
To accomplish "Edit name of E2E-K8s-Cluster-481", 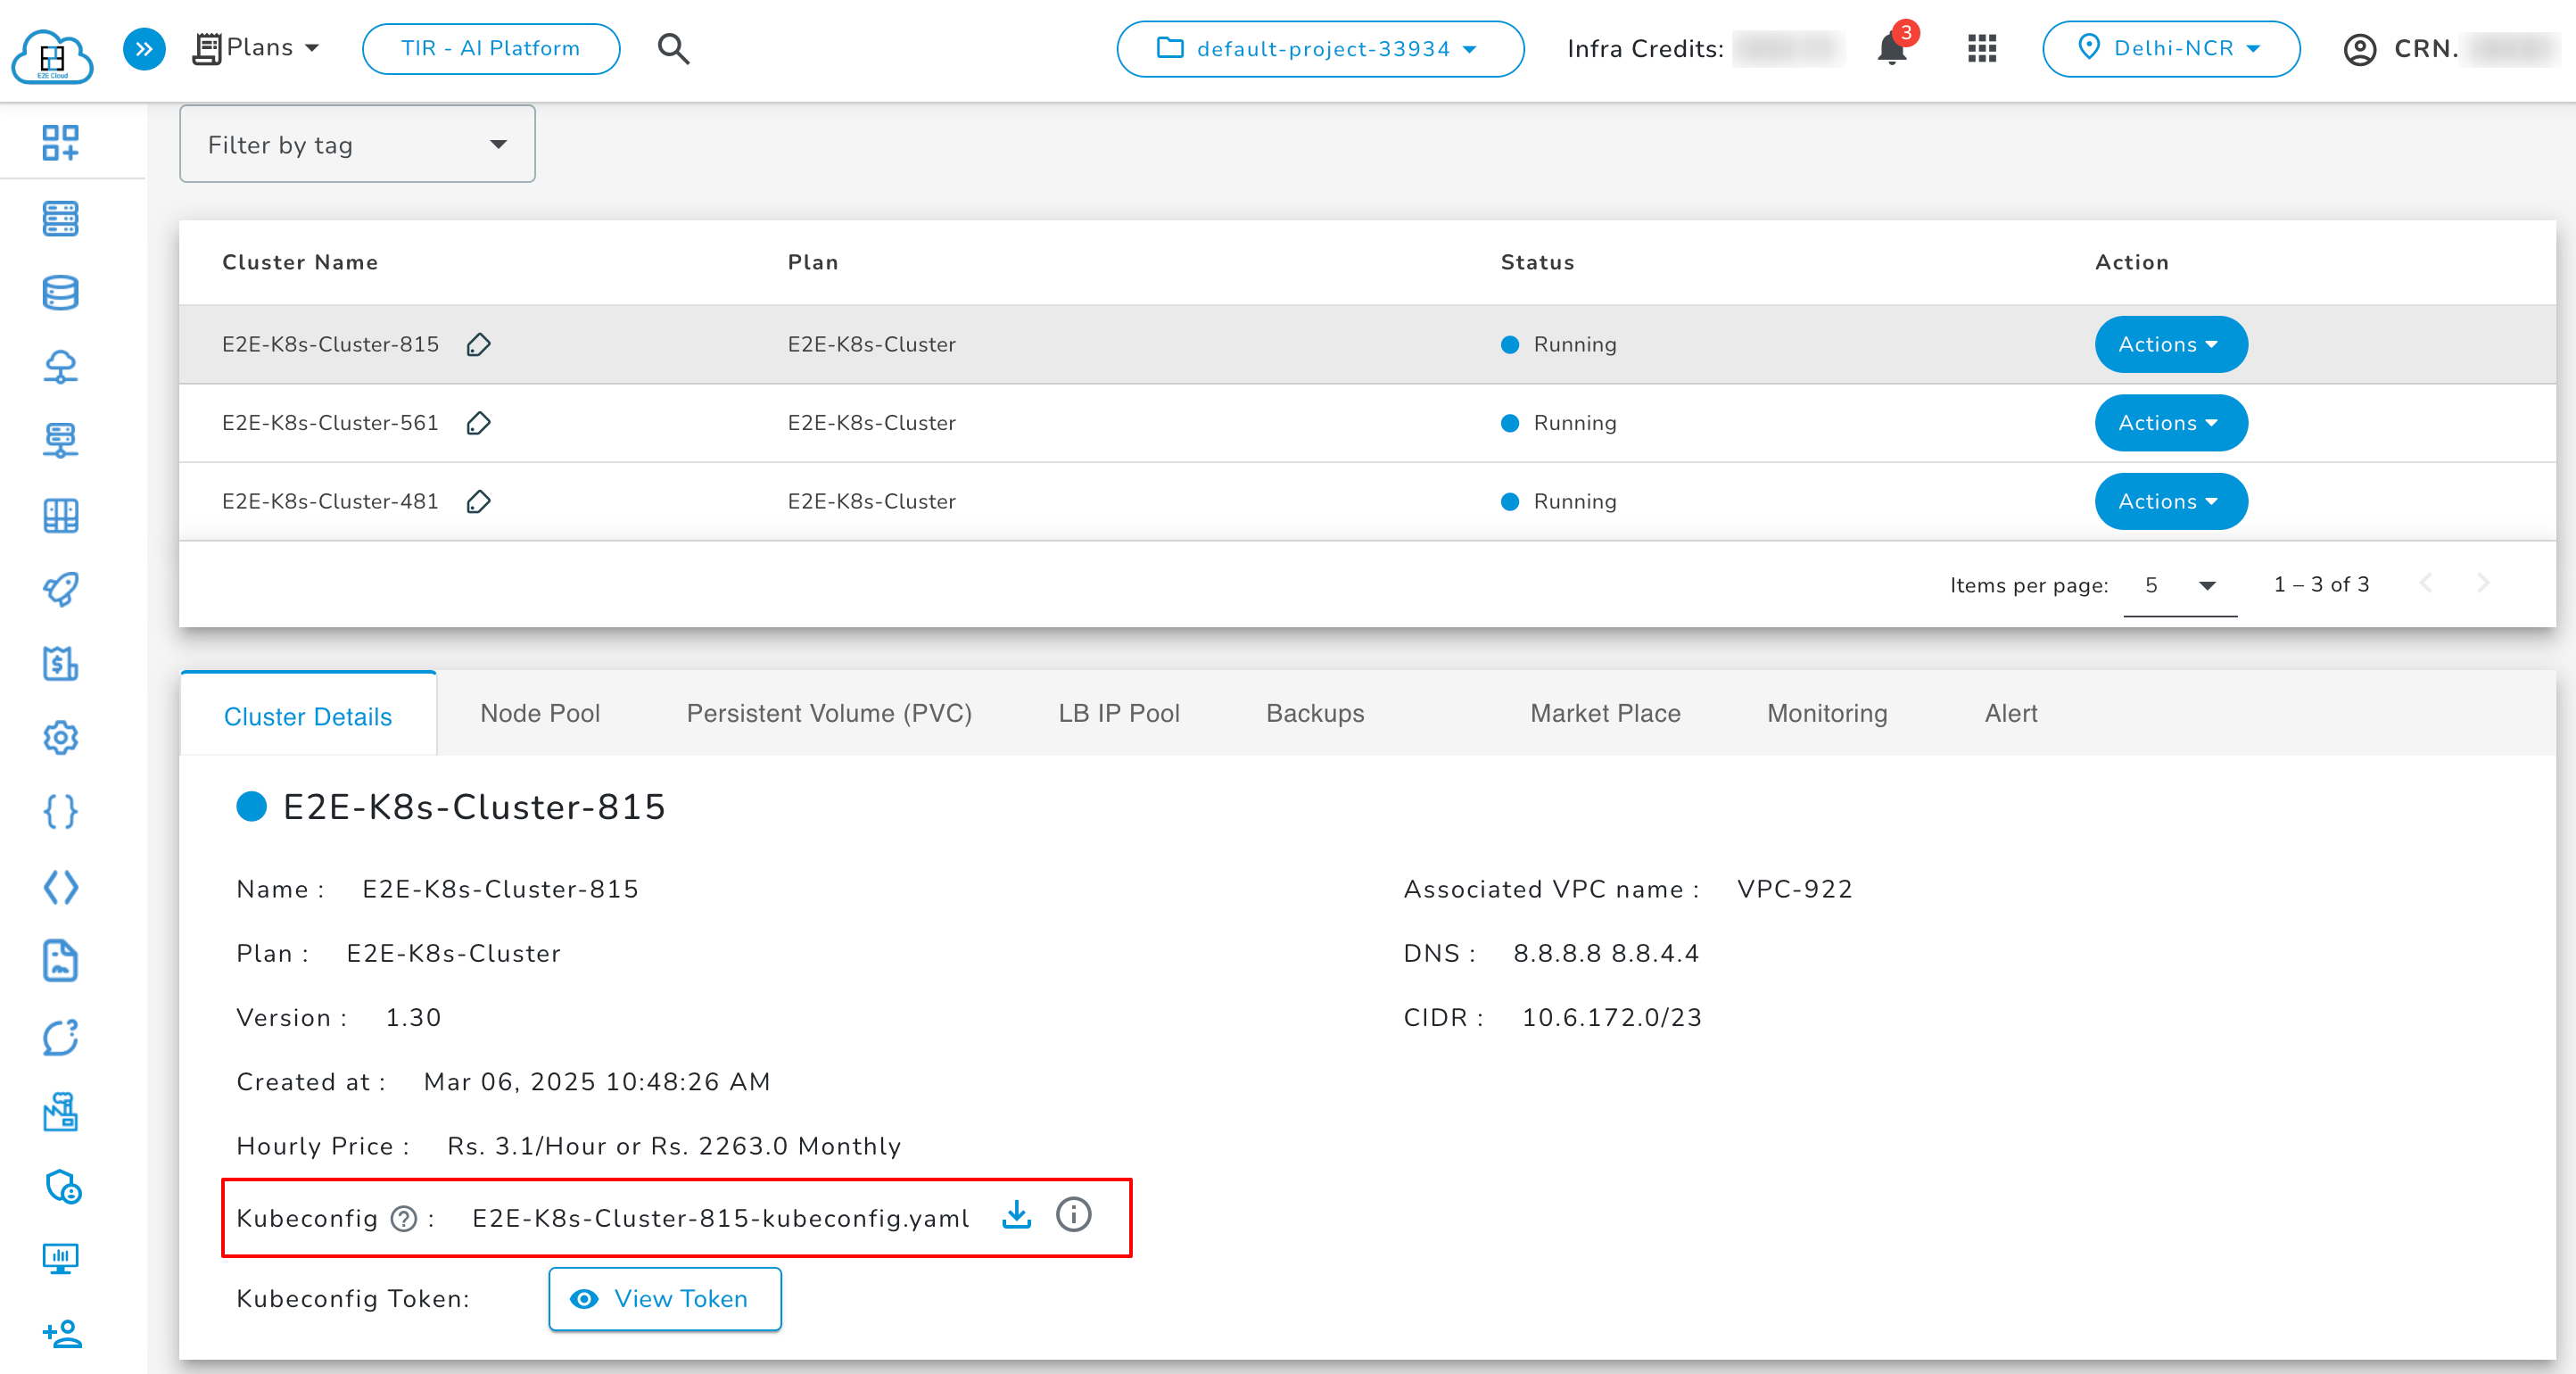I will [x=478, y=501].
